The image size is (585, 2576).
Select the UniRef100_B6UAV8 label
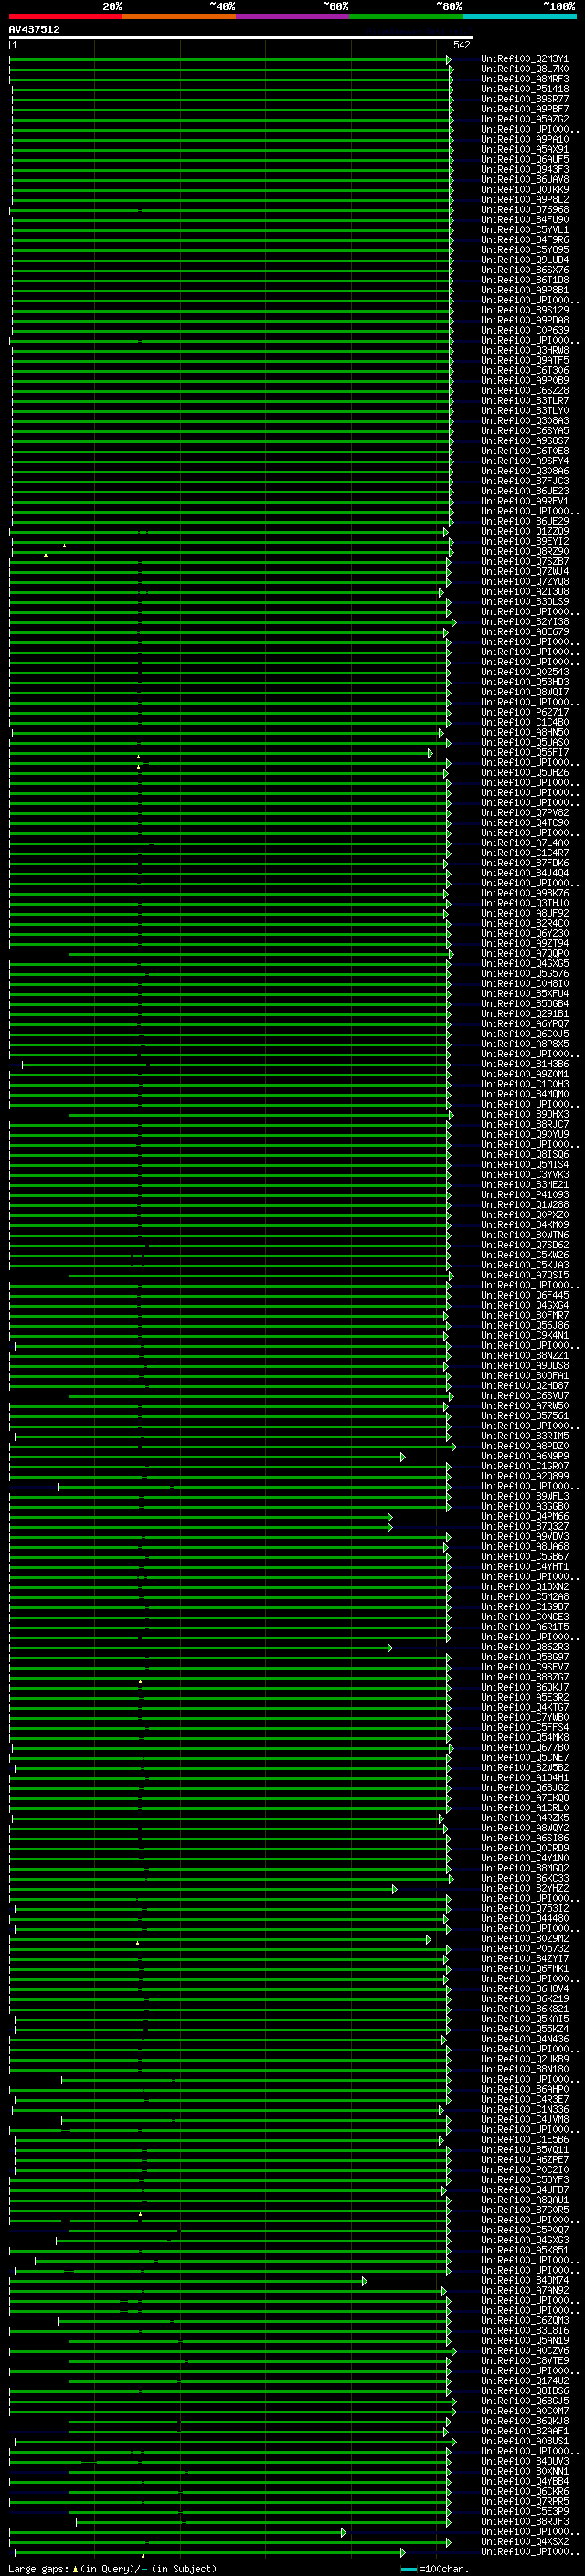525,180
